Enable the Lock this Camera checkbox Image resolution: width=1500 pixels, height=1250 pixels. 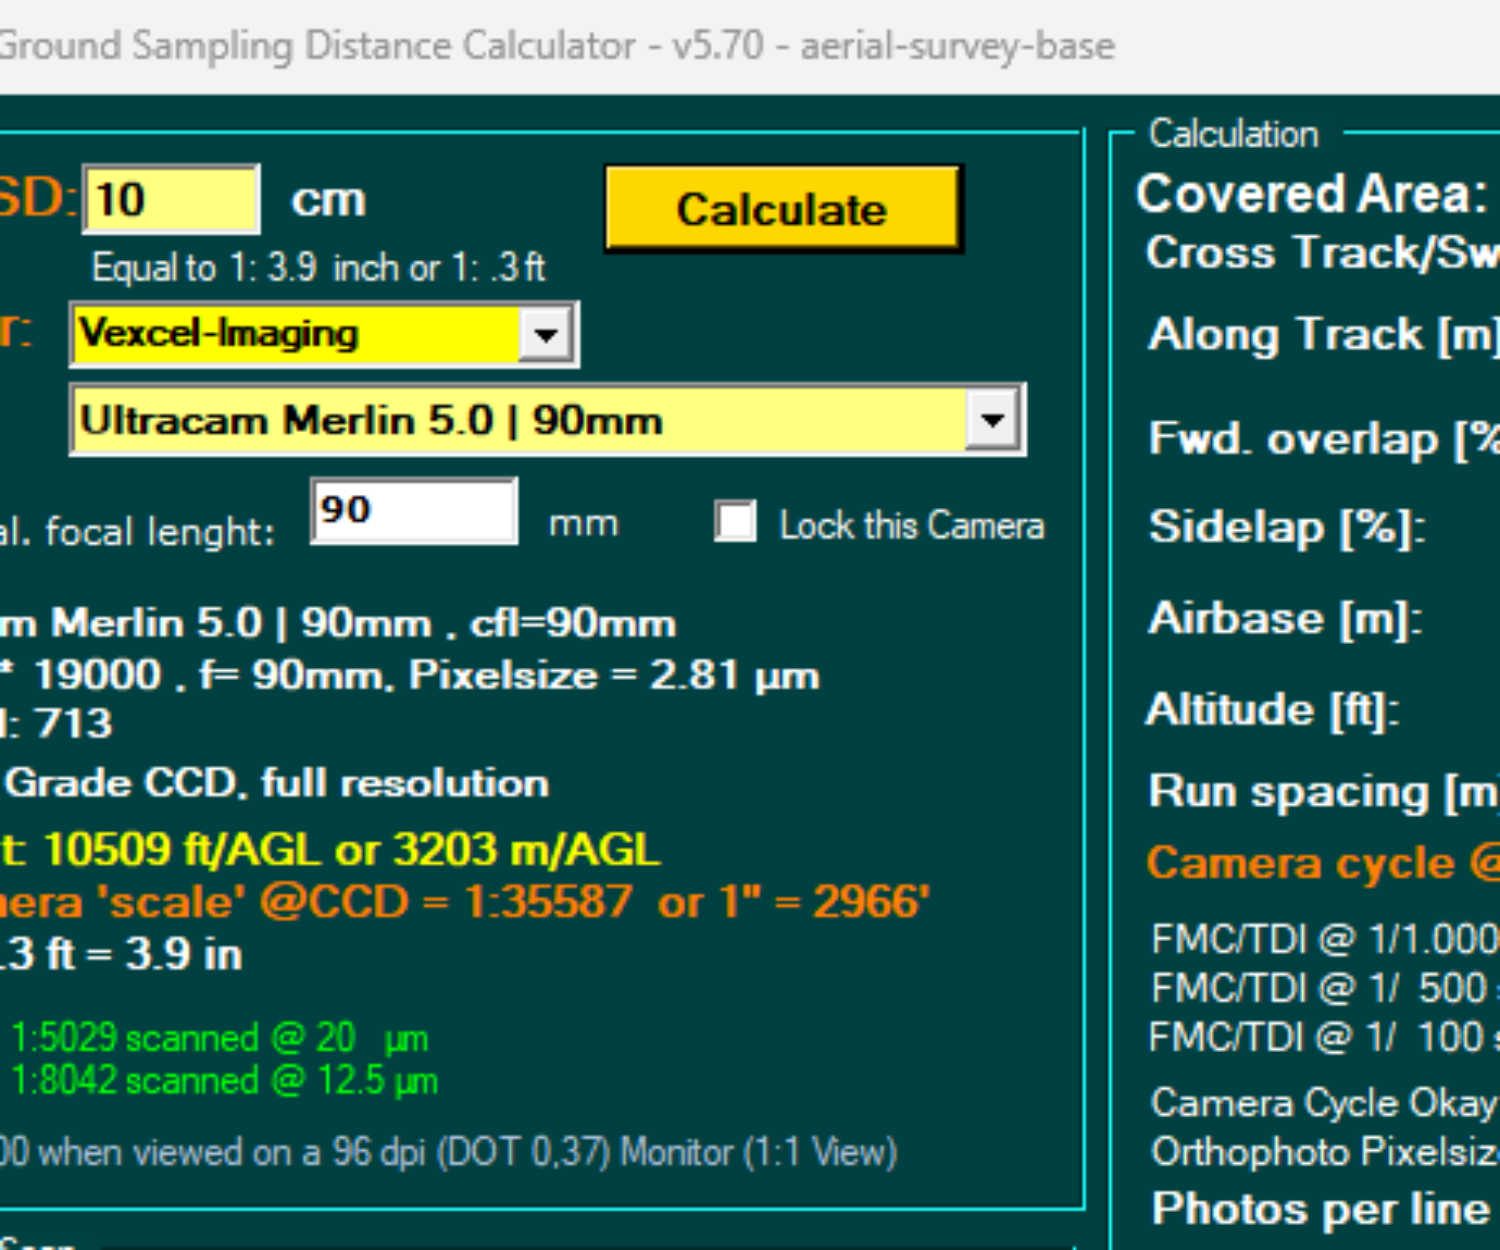(735, 521)
